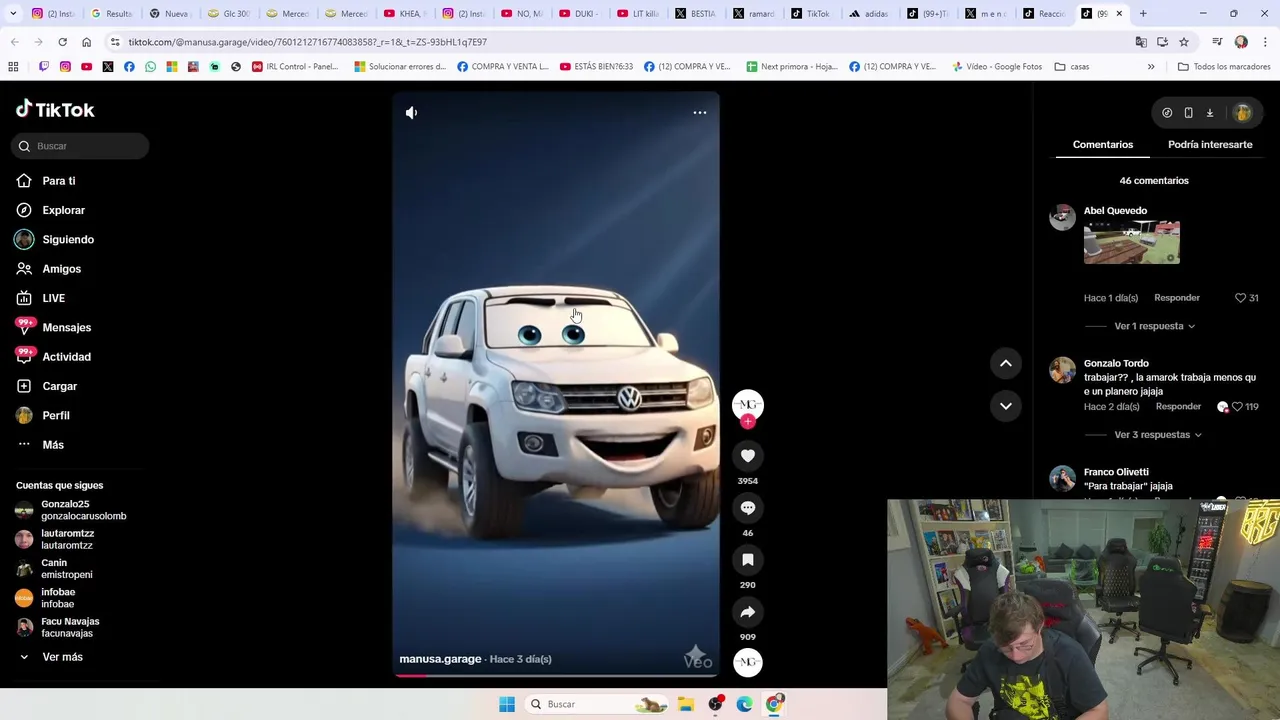Open the Gonzalo25 followed account
Image resolution: width=1280 pixels, height=720 pixels.
(x=72, y=510)
